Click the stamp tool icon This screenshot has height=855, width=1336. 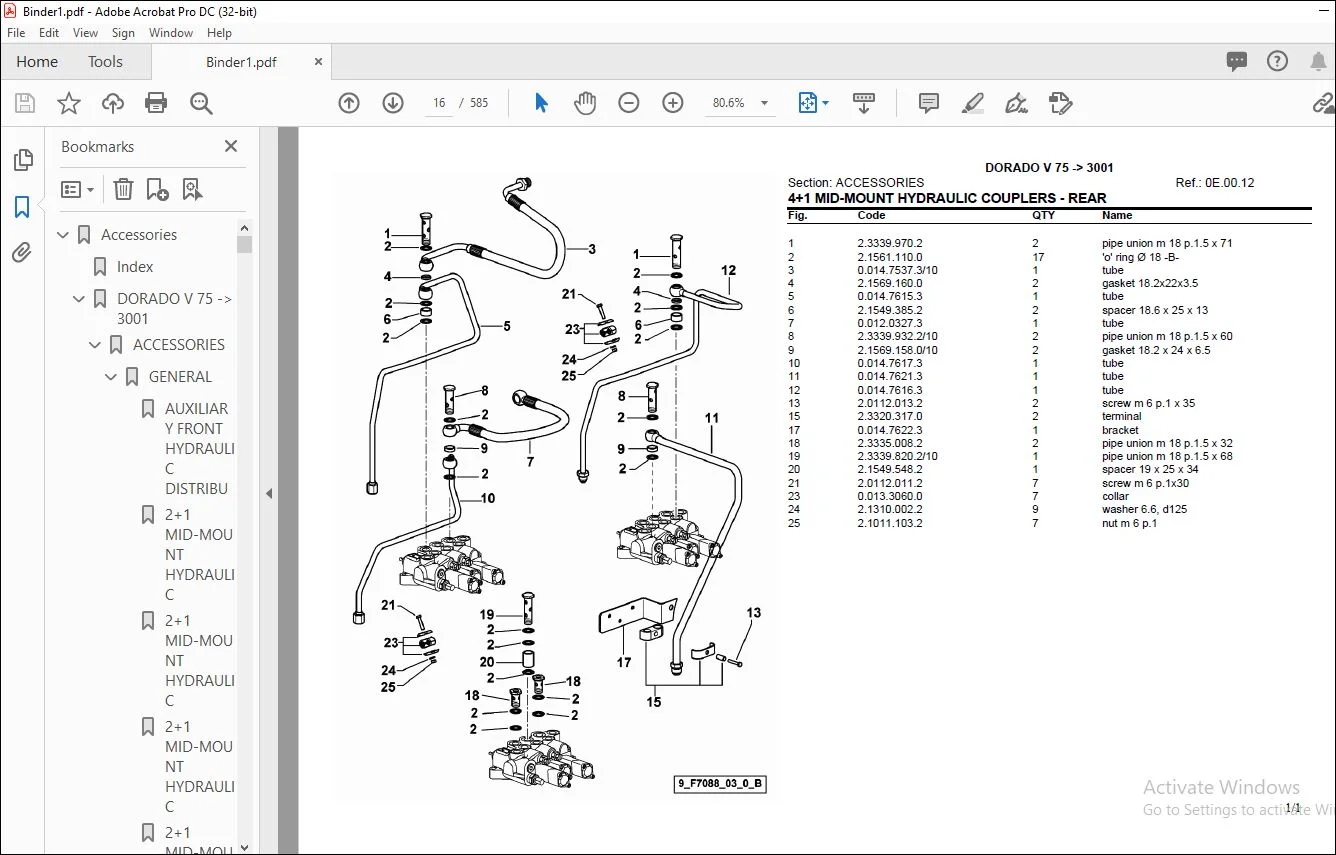pyautogui.click(x=1061, y=103)
